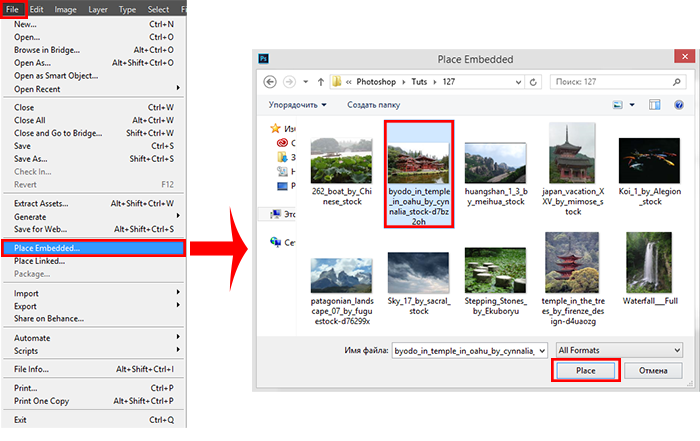Open the Select menu

158,9
